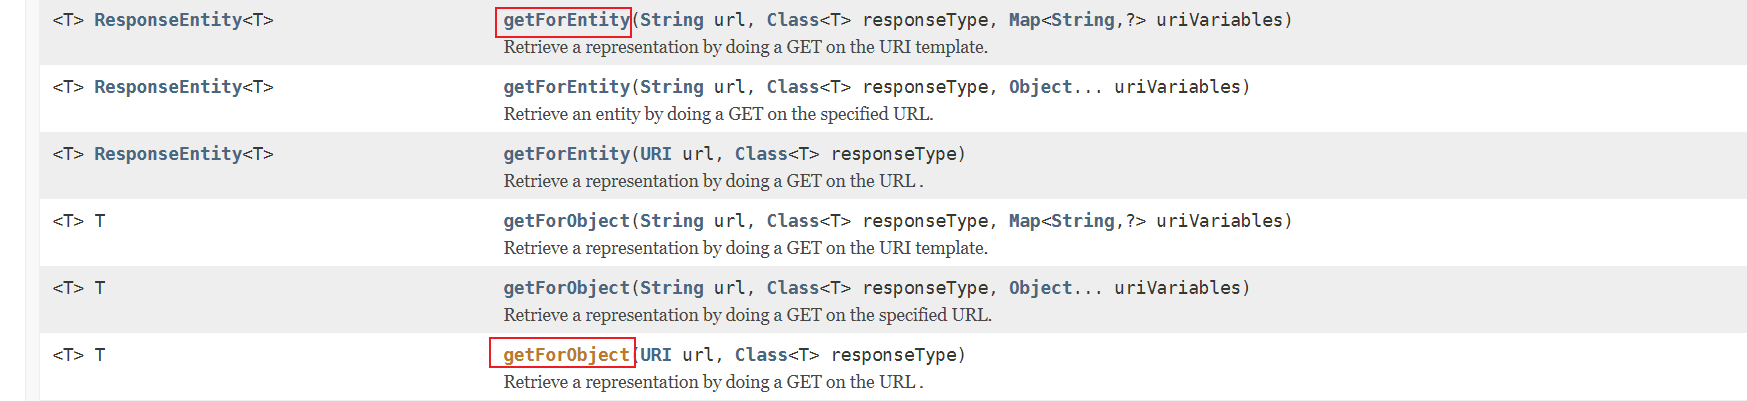Click Class type in getForEntity URI signature
The width and height of the screenshot is (1747, 401).
tap(761, 154)
